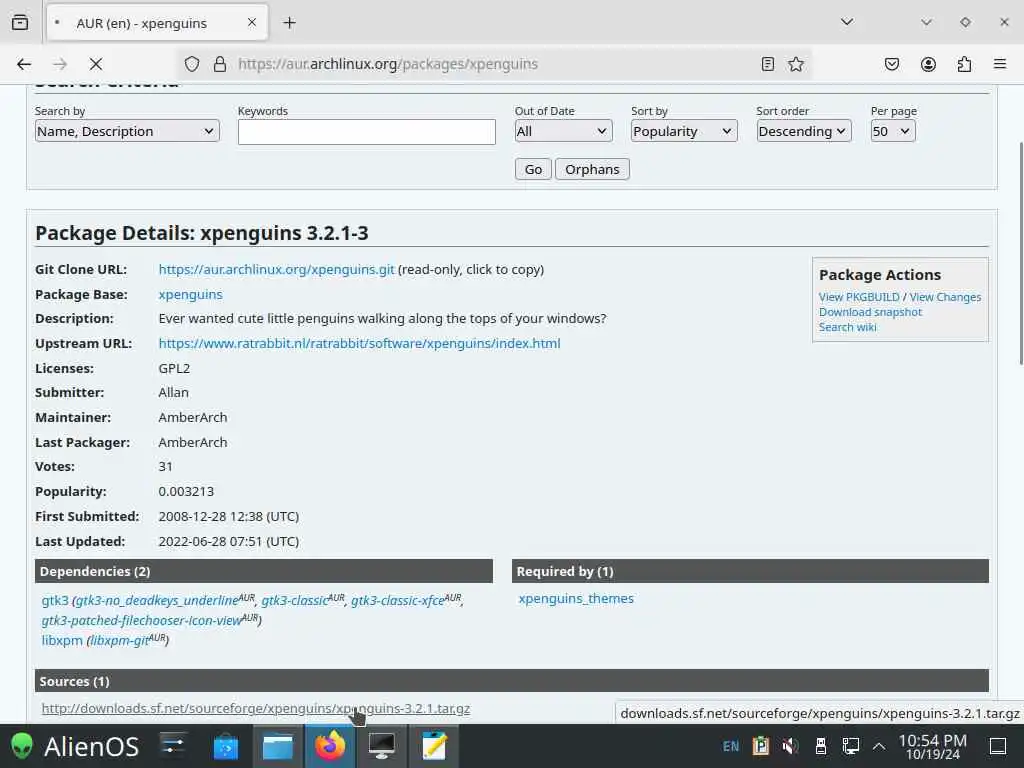Go back to the previous page
Image resolution: width=1024 pixels, height=768 pixels.
(x=24, y=64)
